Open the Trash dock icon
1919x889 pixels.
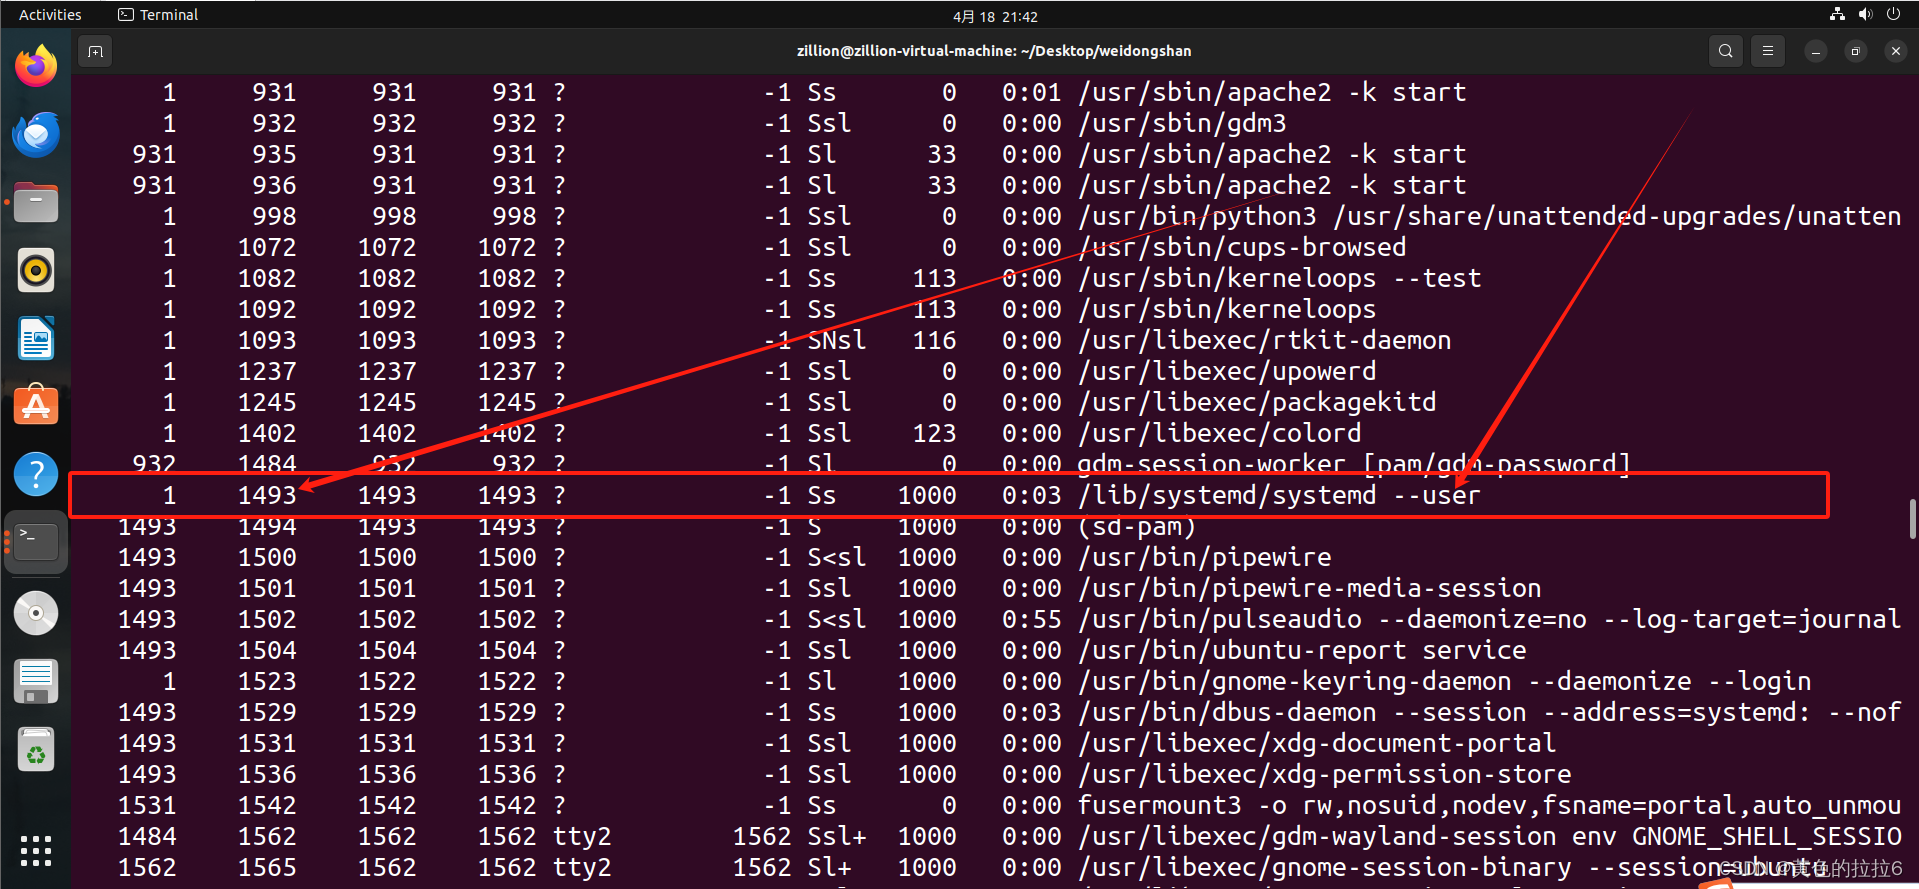pyautogui.click(x=36, y=749)
